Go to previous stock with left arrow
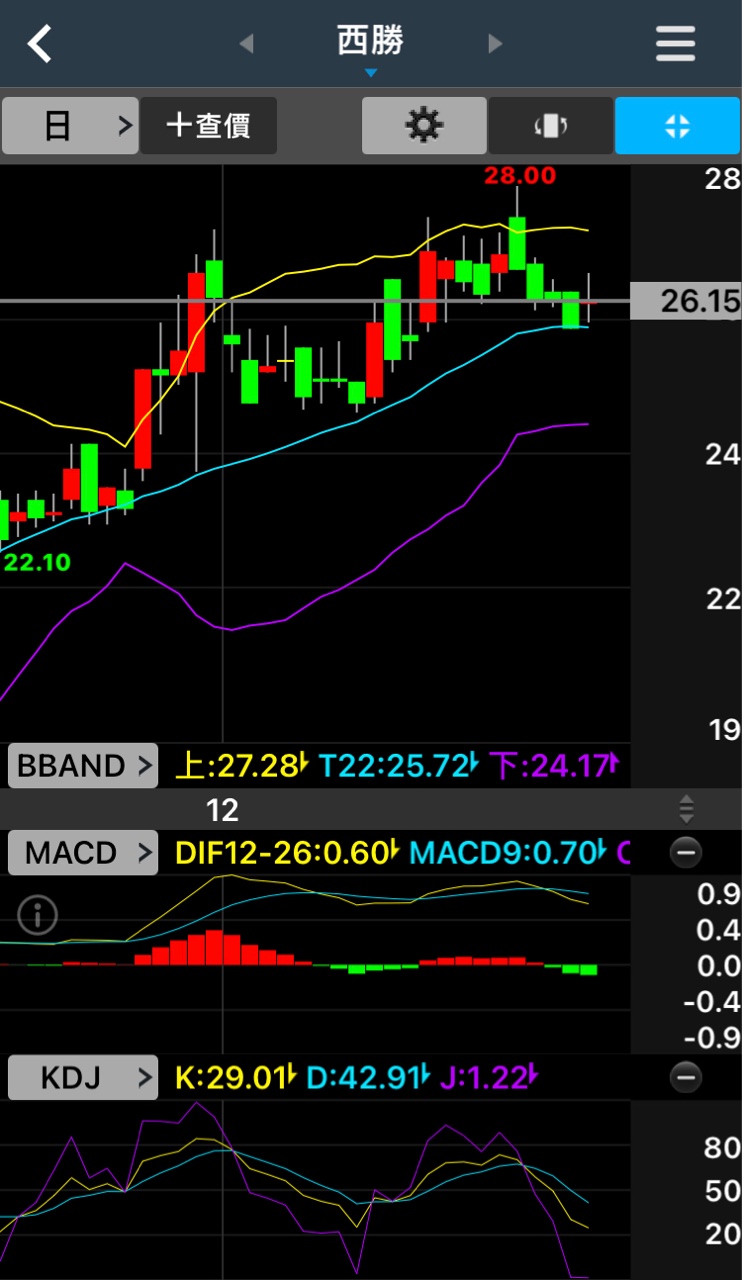 pyautogui.click(x=247, y=44)
